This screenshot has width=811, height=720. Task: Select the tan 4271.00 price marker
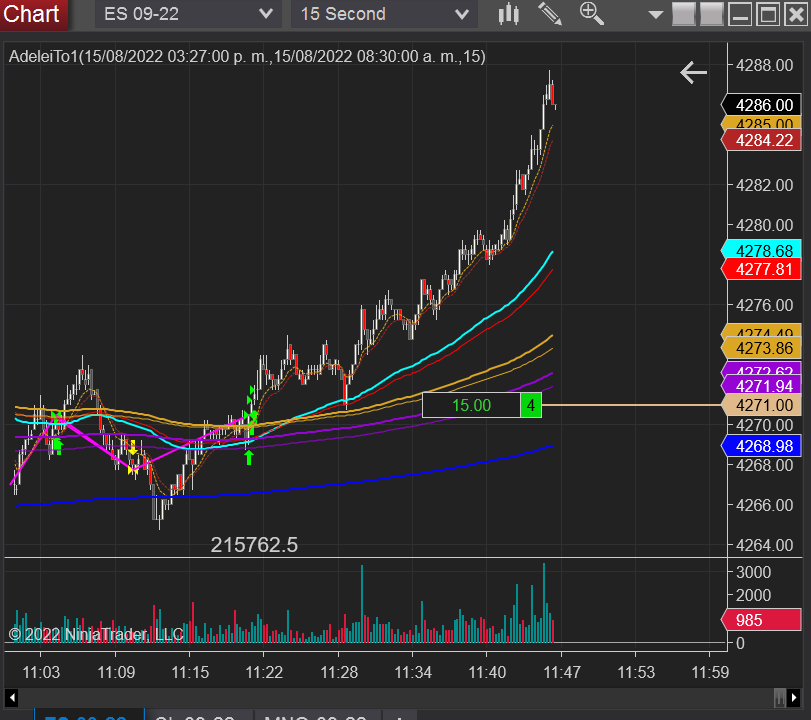761,405
